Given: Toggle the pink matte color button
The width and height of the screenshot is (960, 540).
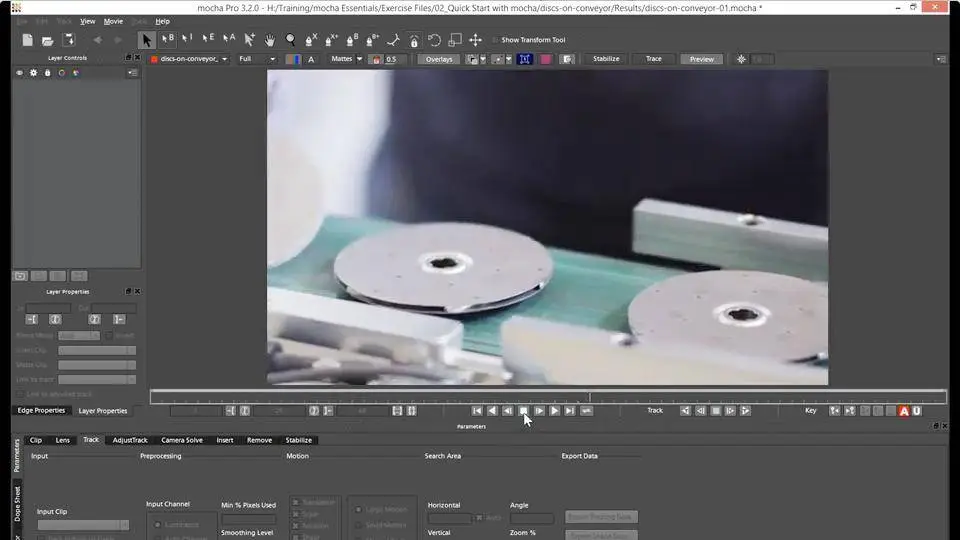Looking at the screenshot, I should pyautogui.click(x=546, y=59).
